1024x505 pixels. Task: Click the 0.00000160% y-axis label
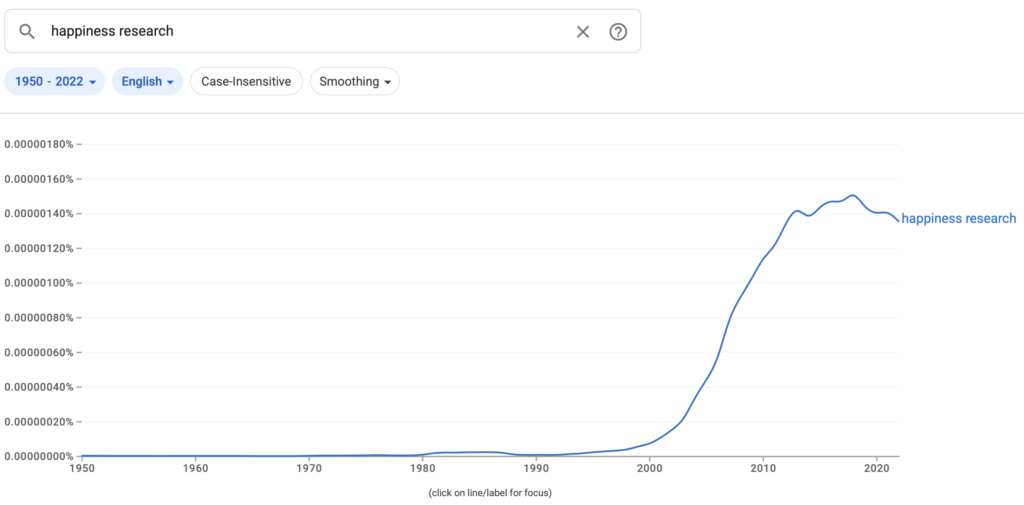click(x=39, y=179)
